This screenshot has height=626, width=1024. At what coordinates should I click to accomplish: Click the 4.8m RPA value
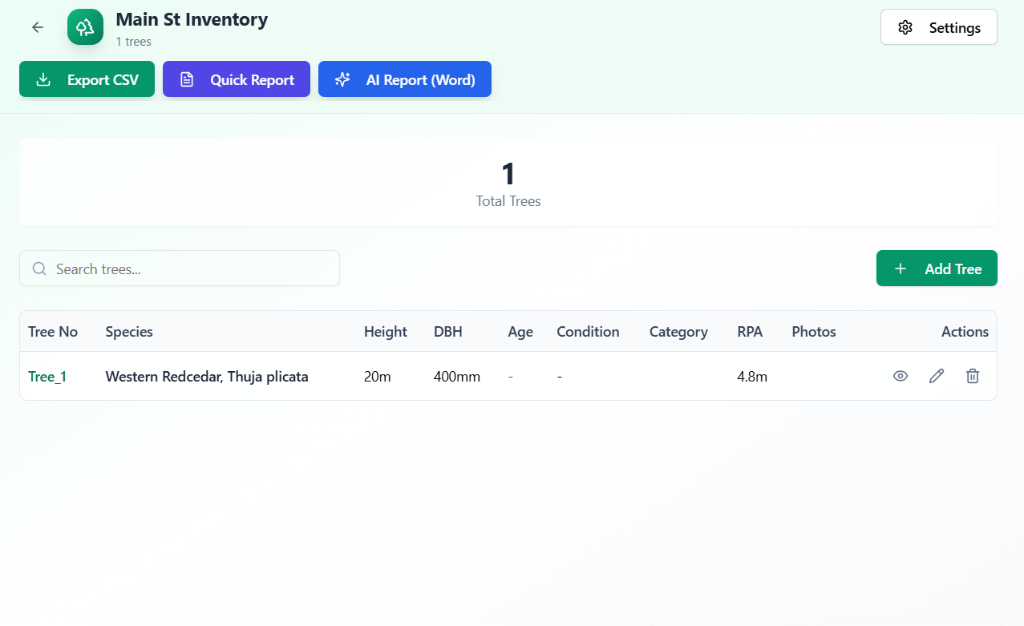(x=752, y=377)
